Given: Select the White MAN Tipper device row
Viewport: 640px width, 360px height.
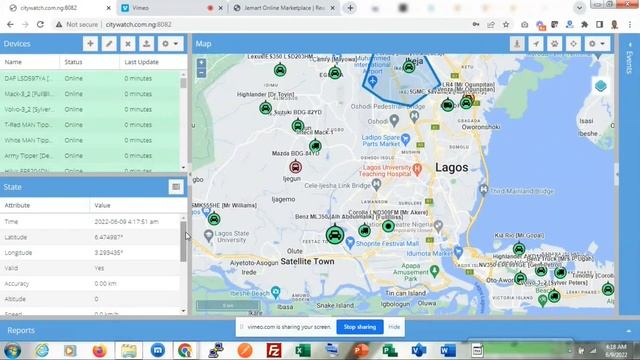Looking at the screenshot, I should coord(89,140).
